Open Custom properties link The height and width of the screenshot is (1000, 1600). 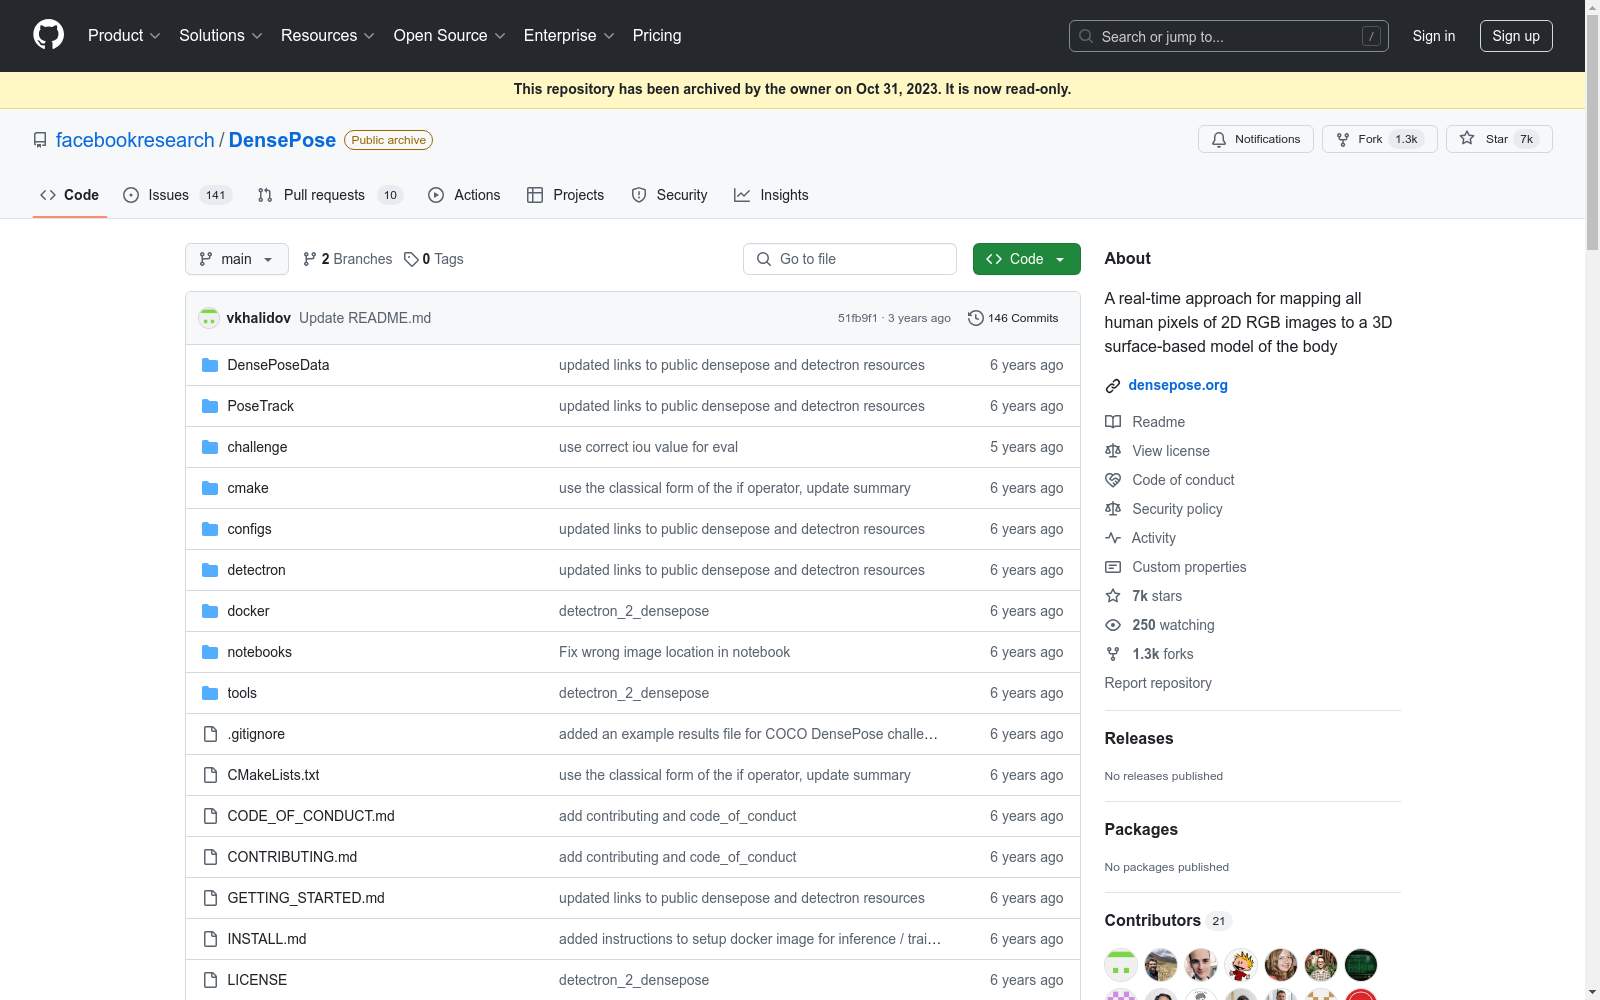[1189, 567]
